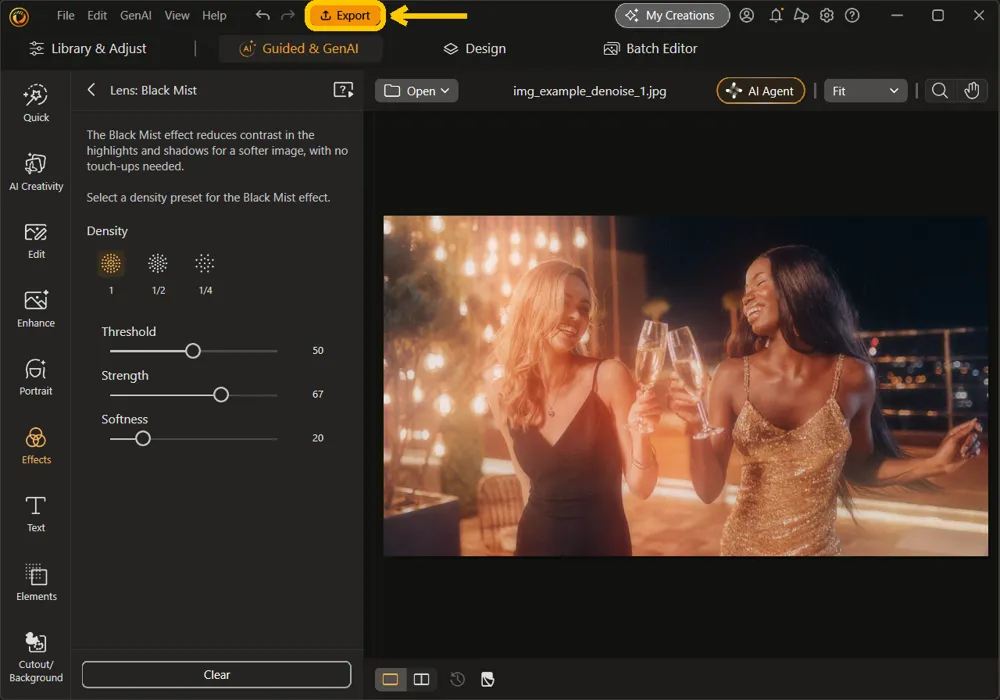Click the redo arrow
The image size is (1000, 700).
pos(288,15)
